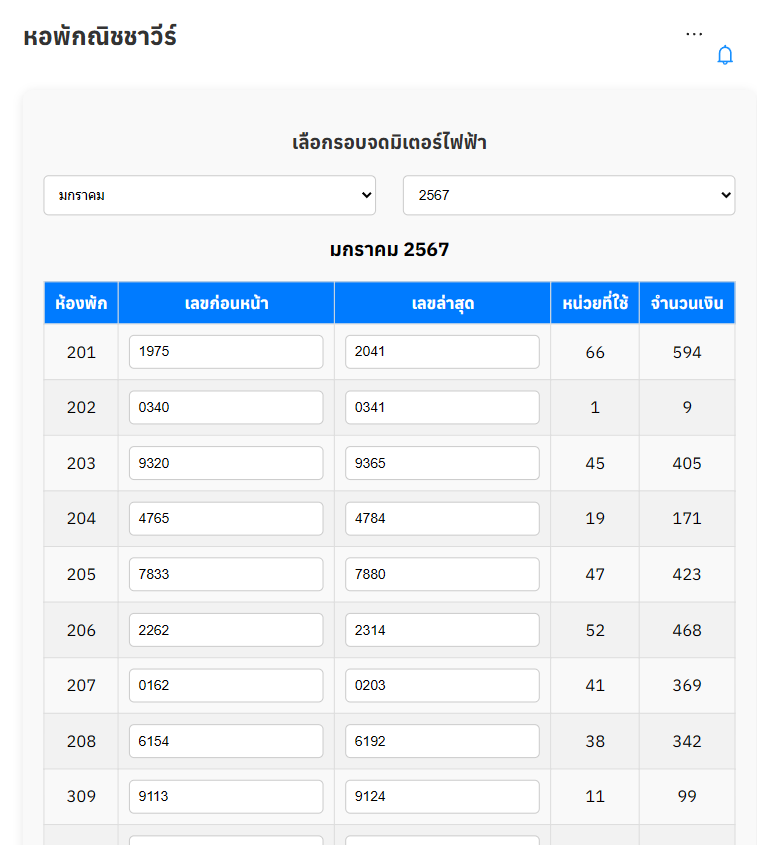The height and width of the screenshot is (845, 757).
Task: Open the year dropdown showing 2567
Action: (x=568, y=195)
